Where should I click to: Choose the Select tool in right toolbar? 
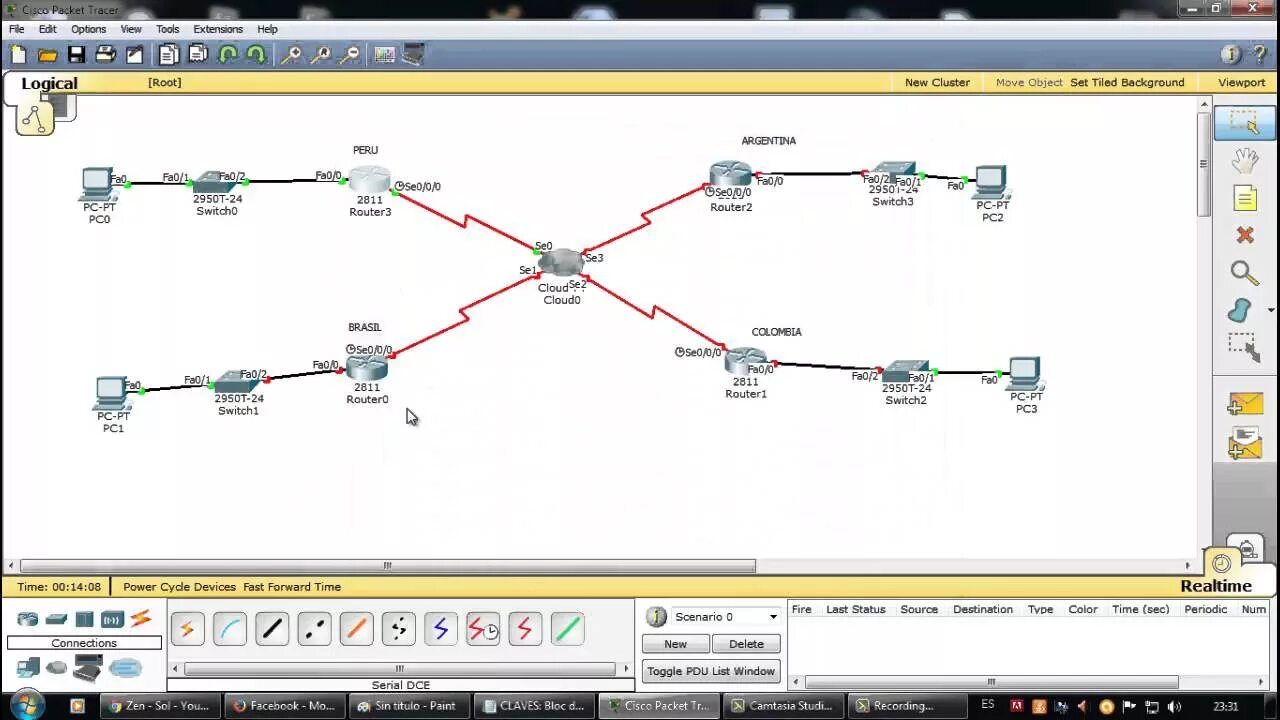click(x=1244, y=122)
